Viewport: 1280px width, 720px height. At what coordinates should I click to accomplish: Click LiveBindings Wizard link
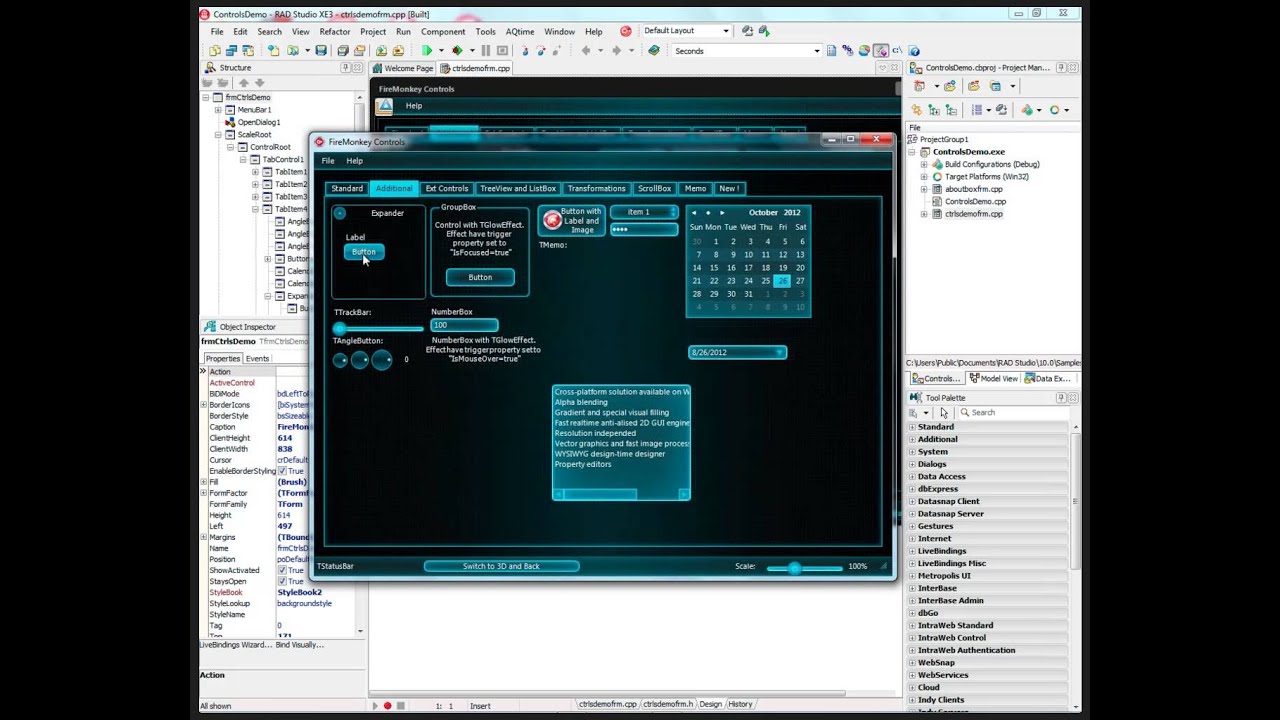(x=235, y=645)
